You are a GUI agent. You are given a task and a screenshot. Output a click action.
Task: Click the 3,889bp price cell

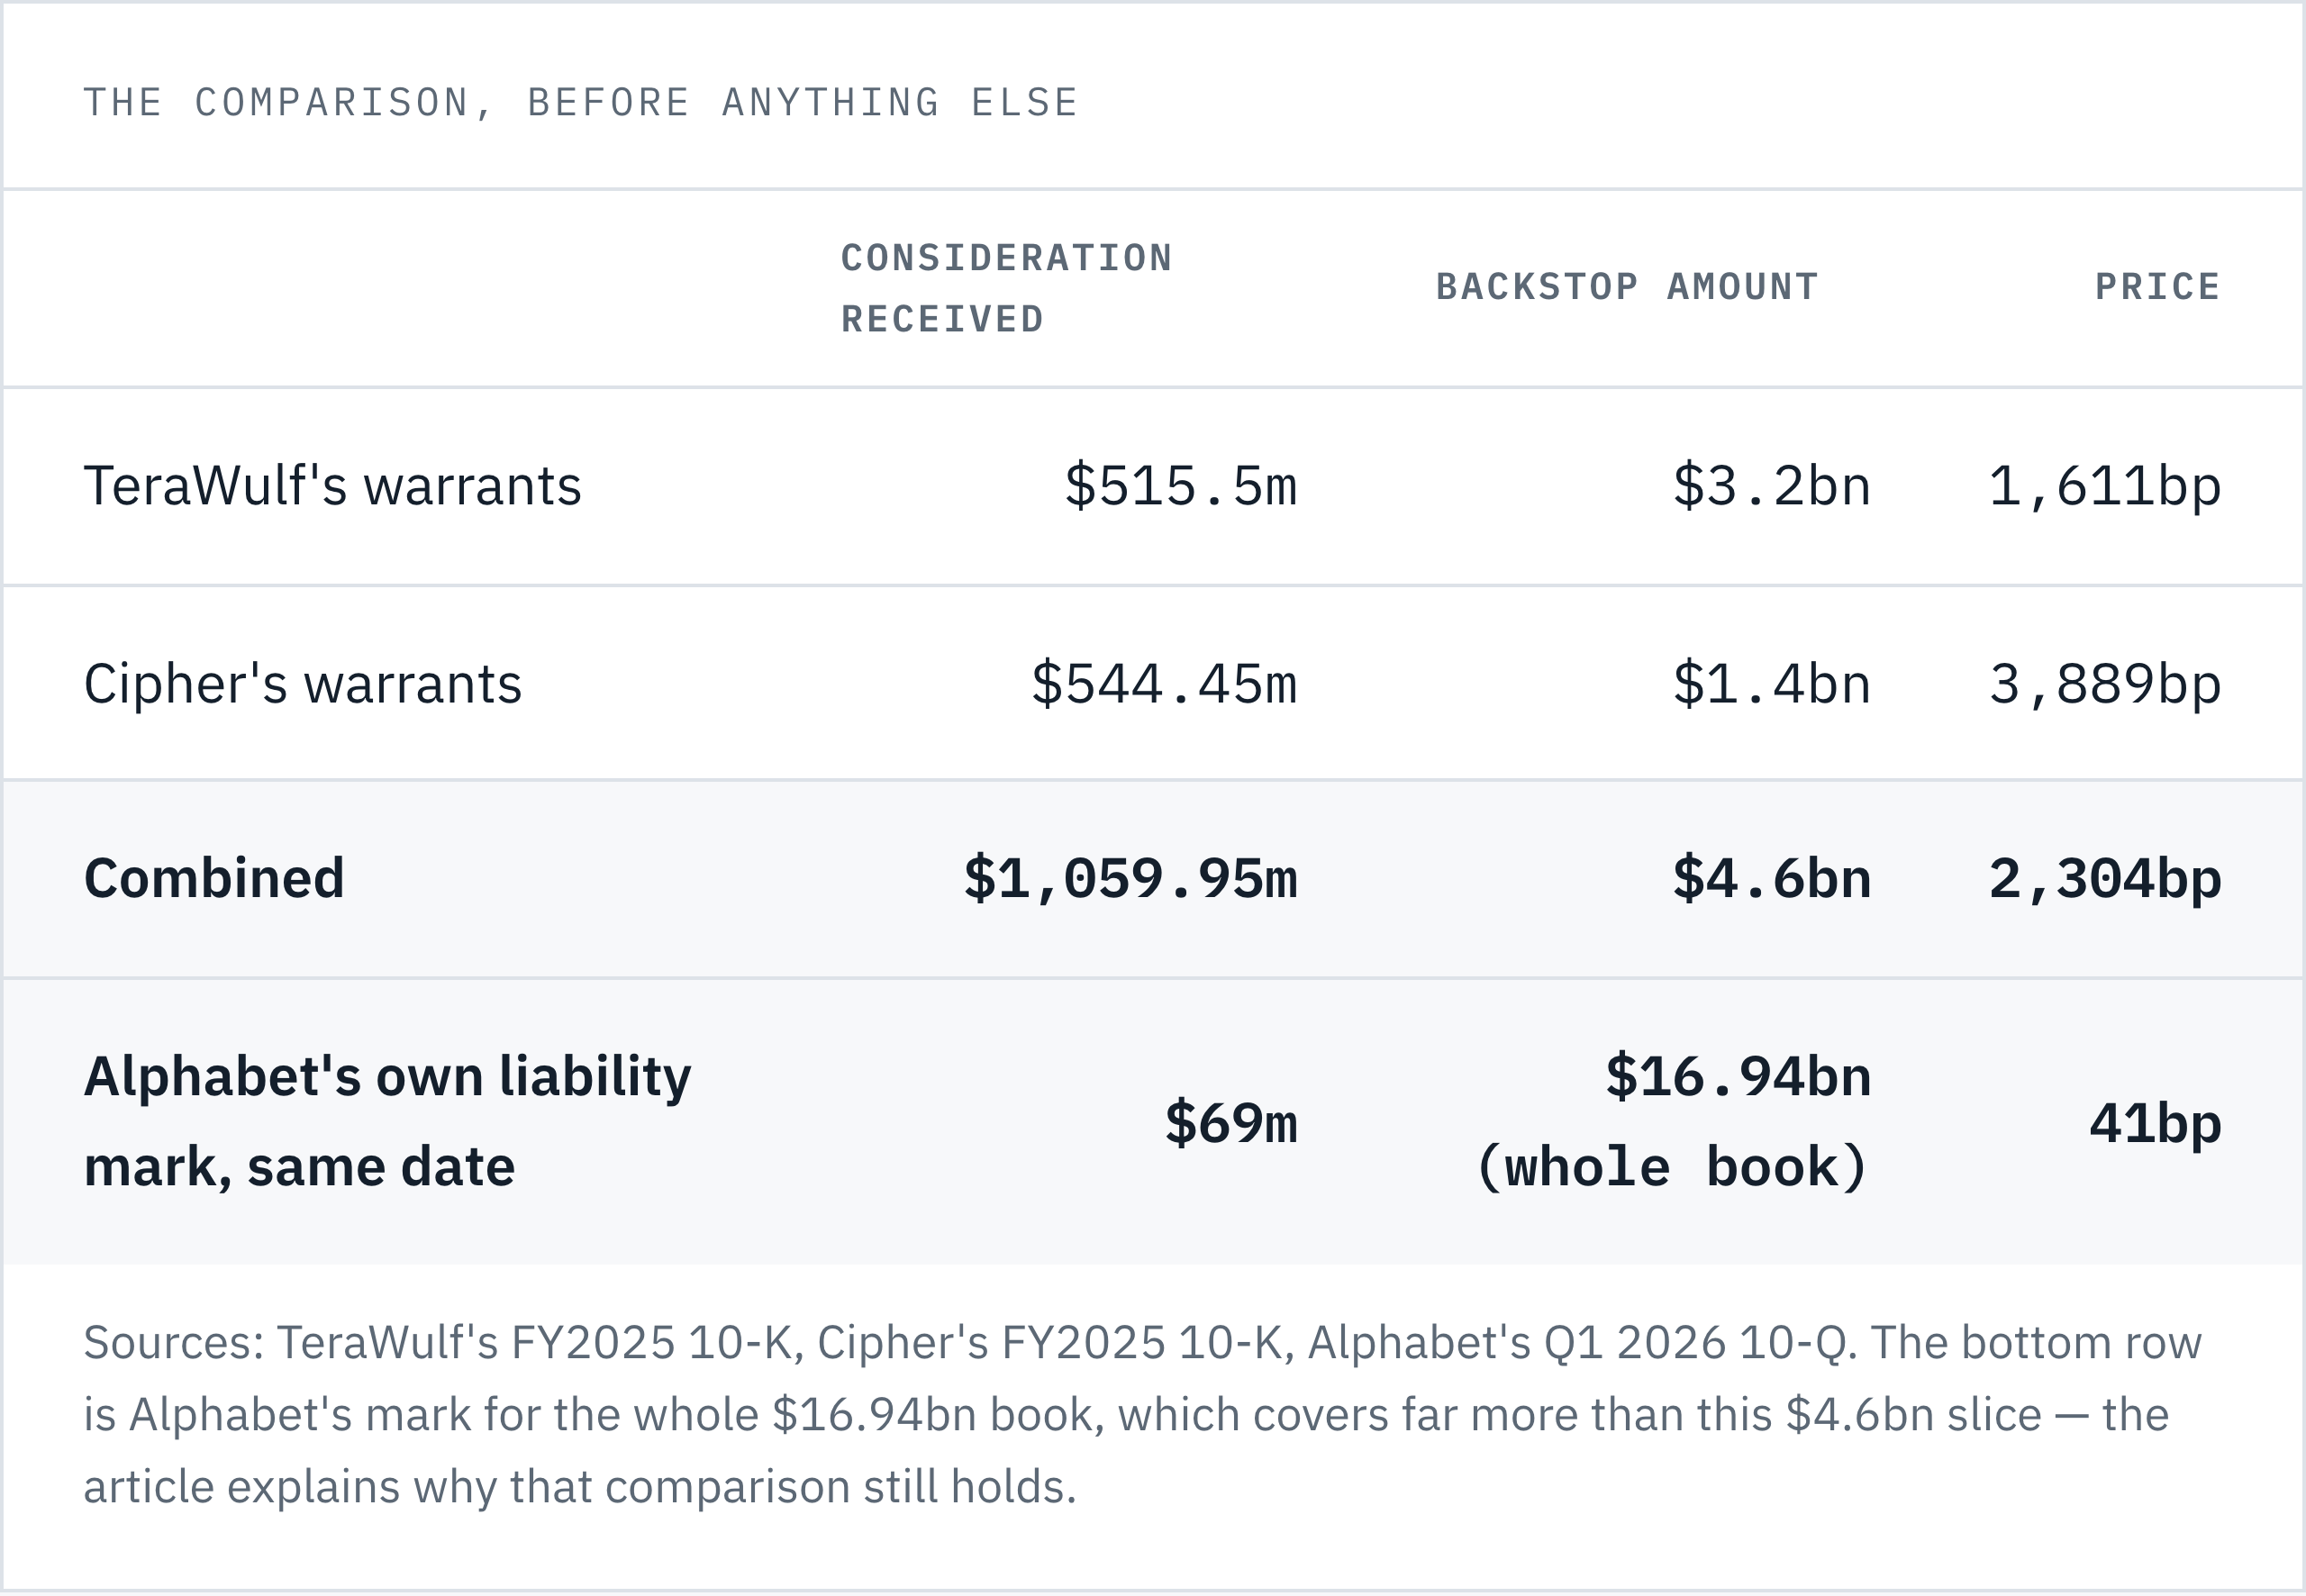point(2104,684)
